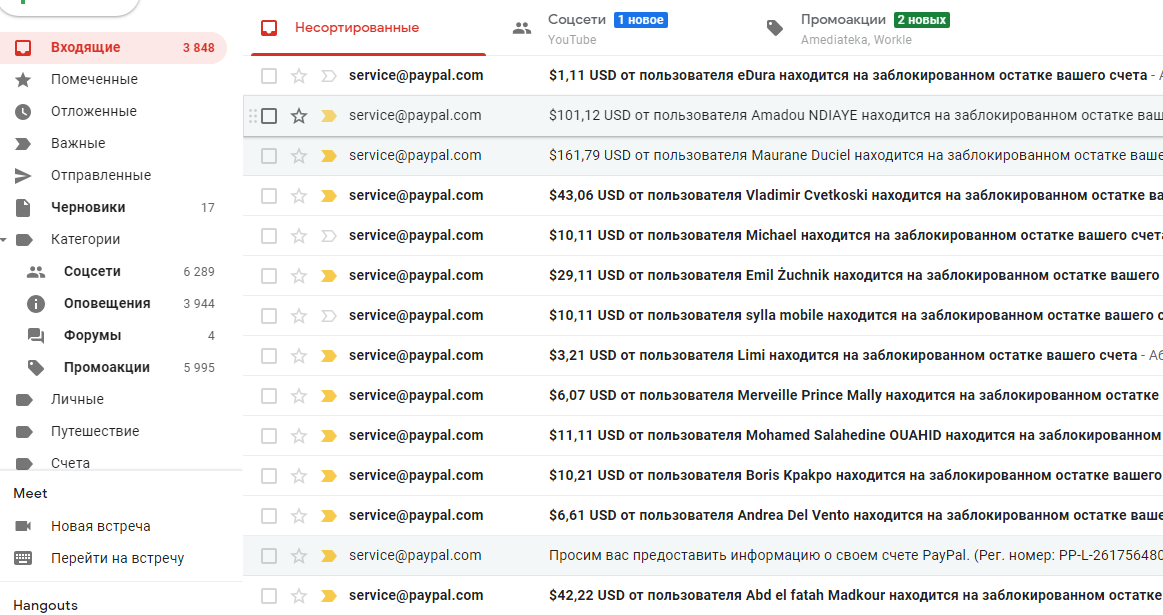
Task: Star the Maurane Duciel email
Action: pyautogui.click(x=299, y=156)
